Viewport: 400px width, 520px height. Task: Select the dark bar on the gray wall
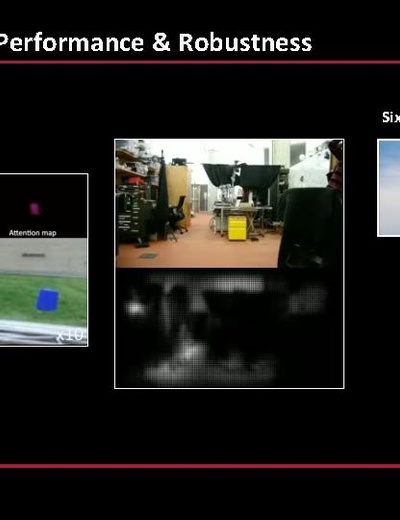click(33, 255)
